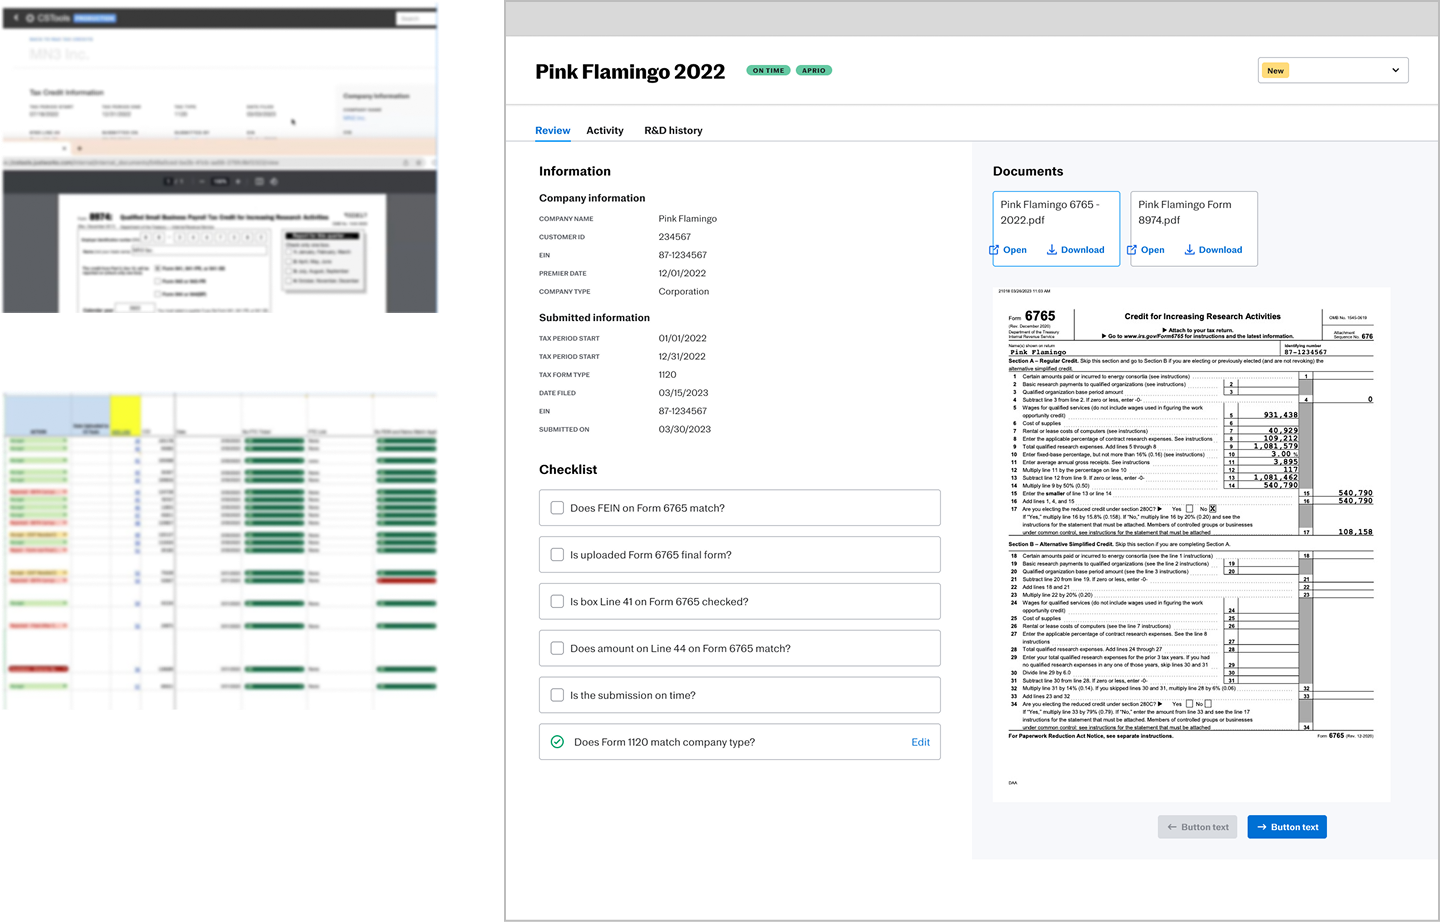
Task: Select the Pink Flamingo Form 8974 card
Action: [1194, 228]
